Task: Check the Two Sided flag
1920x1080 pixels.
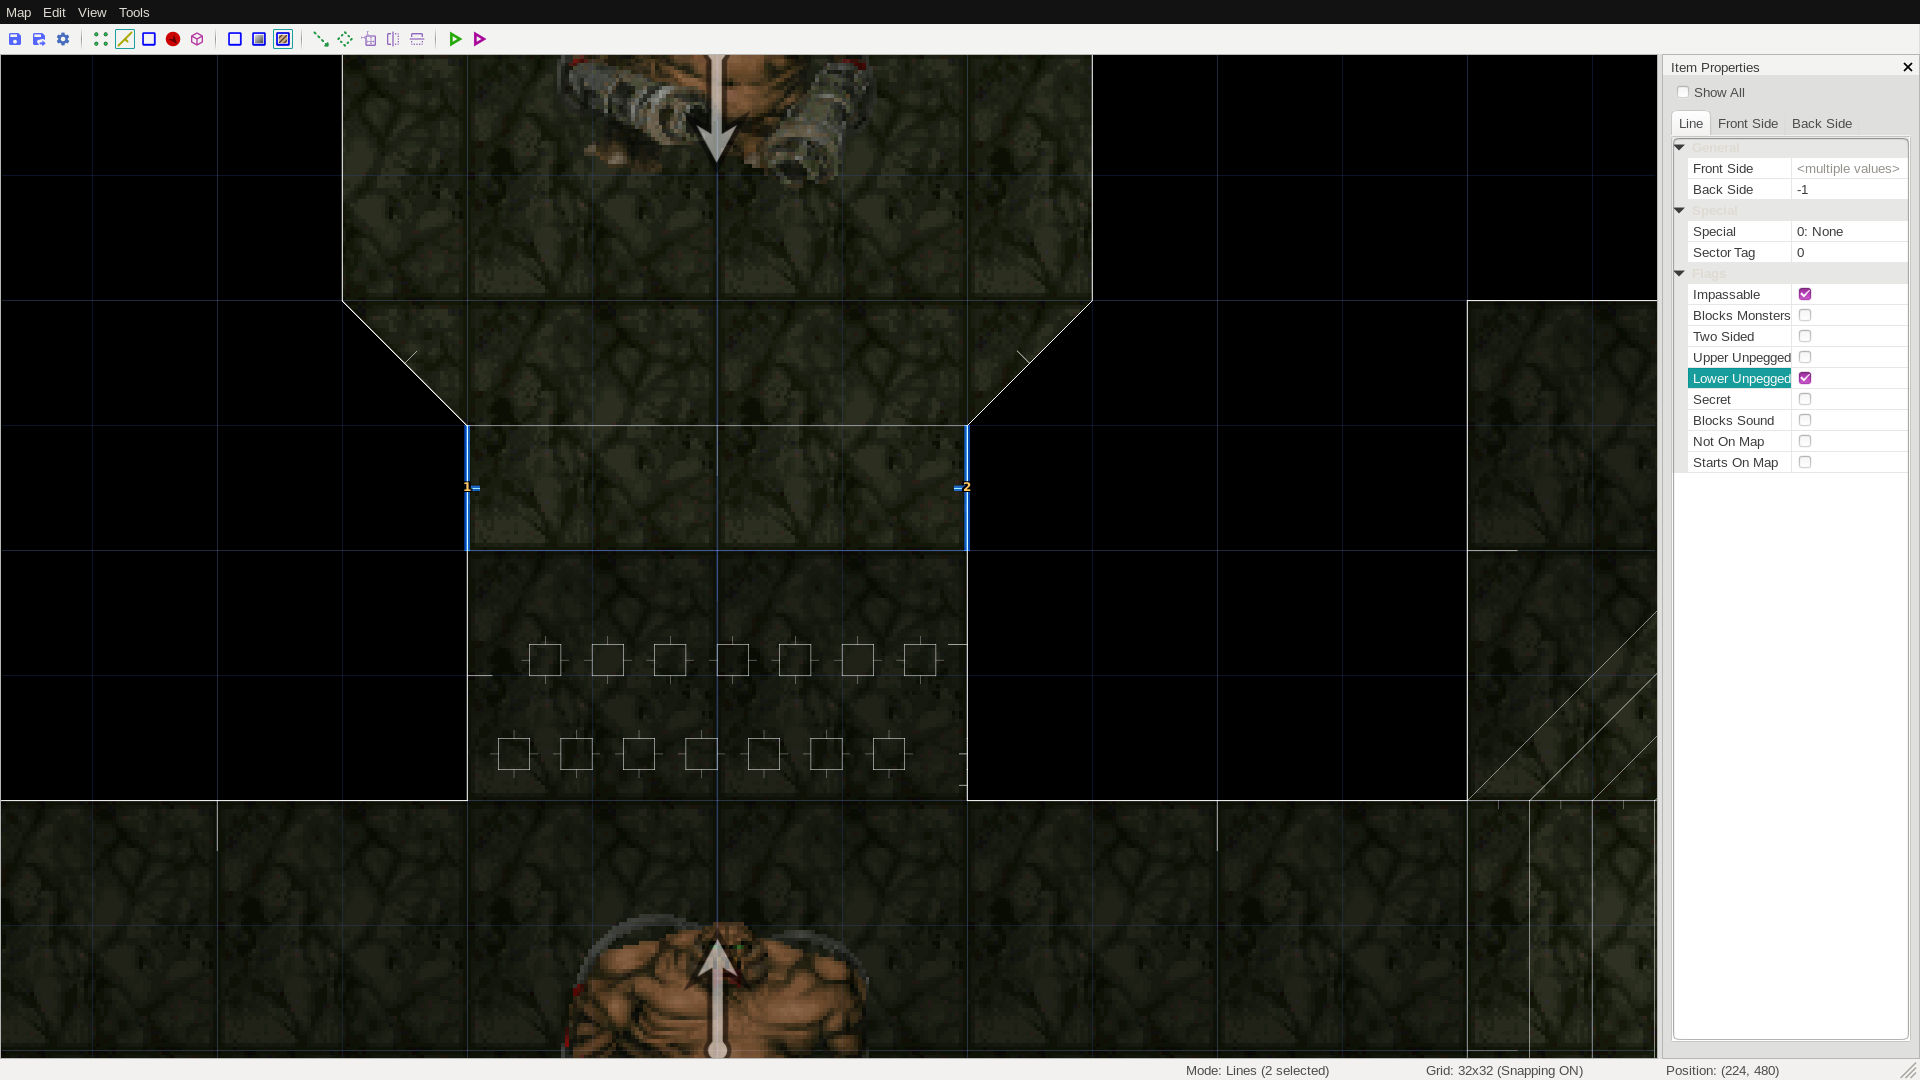Action: [x=1804, y=336]
